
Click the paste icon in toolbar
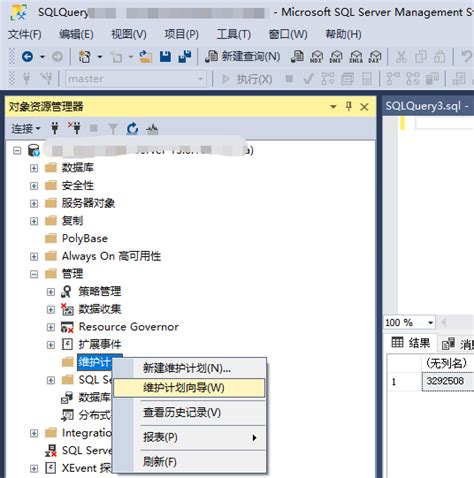pos(440,57)
